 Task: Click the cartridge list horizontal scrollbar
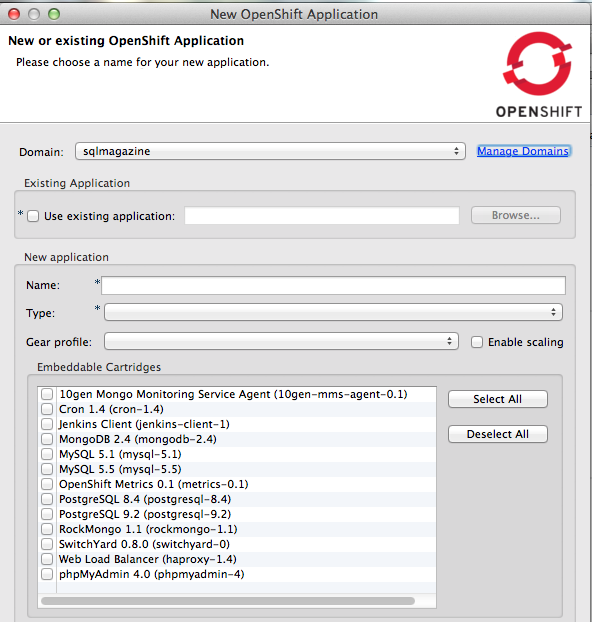(x=228, y=601)
